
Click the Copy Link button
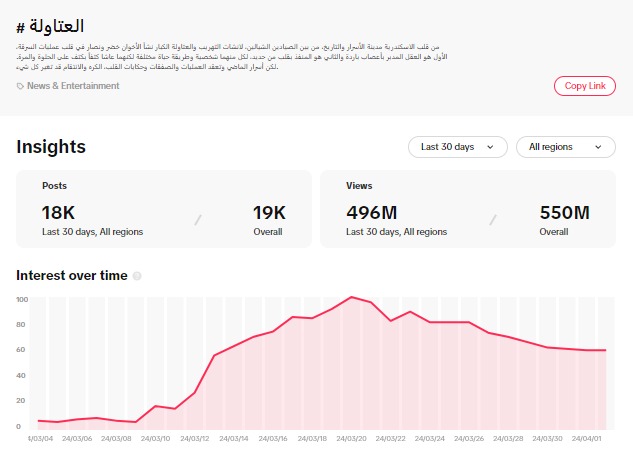tap(584, 86)
